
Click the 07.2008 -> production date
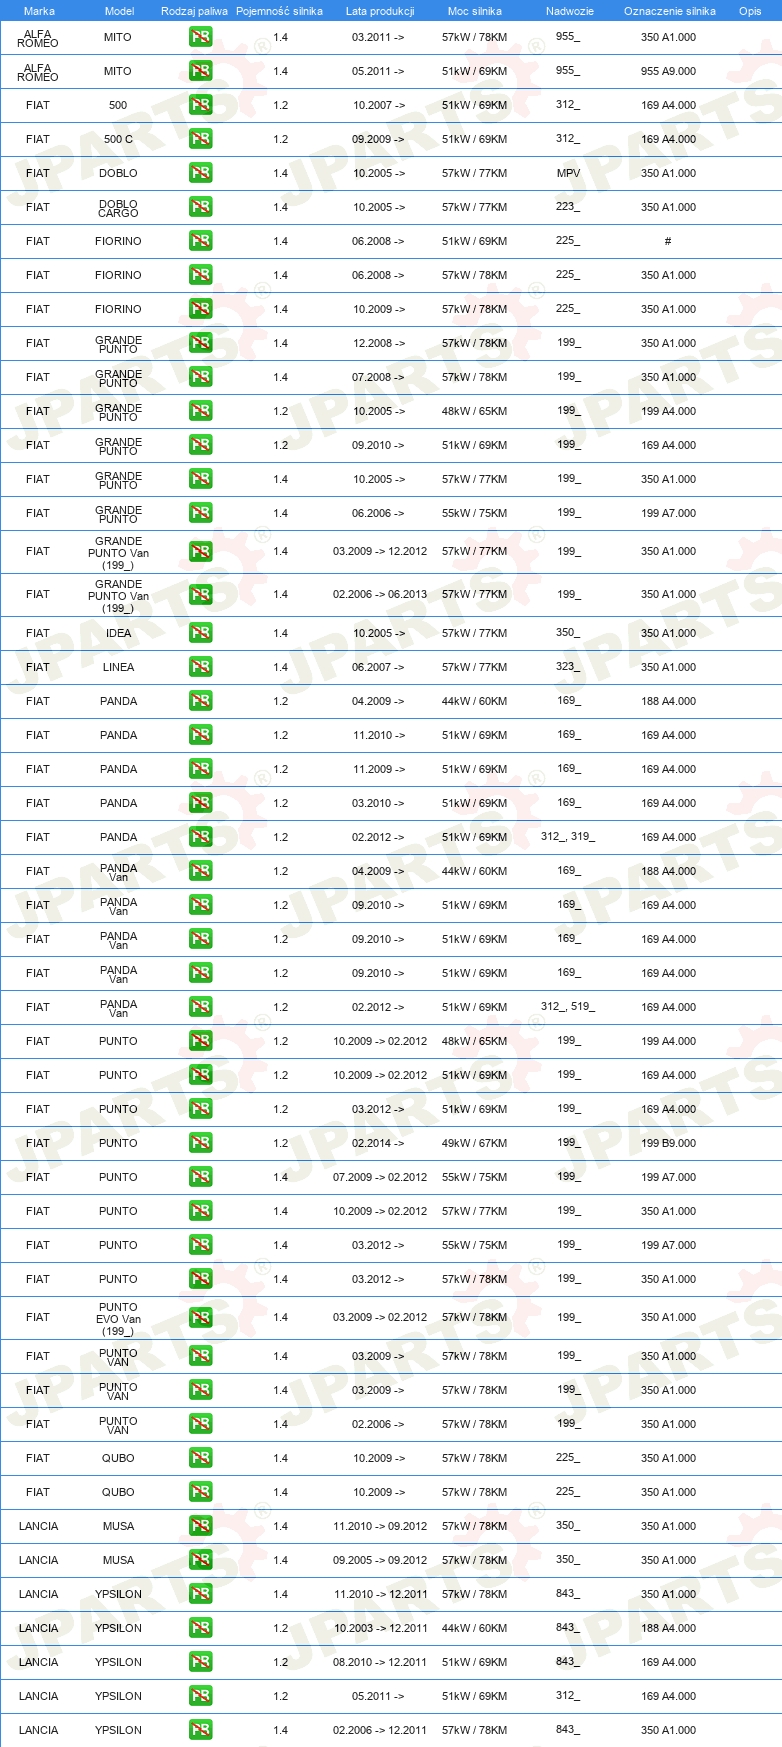(x=379, y=377)
